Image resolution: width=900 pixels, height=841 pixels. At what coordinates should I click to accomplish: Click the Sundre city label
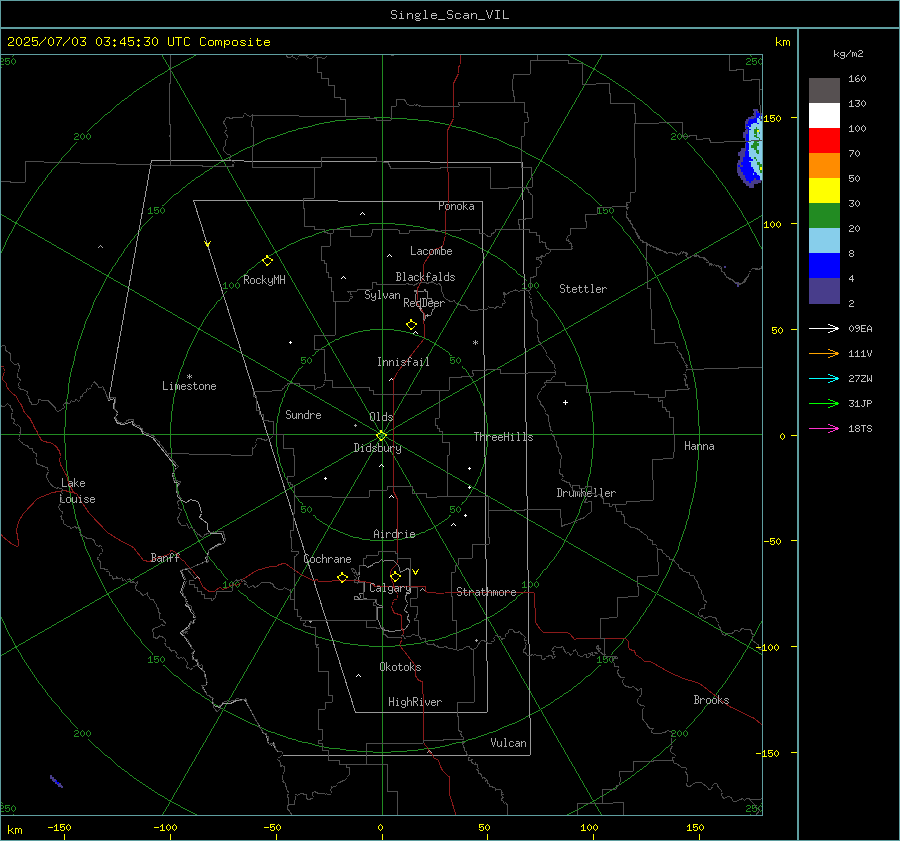pyautogui.click(x=303, y=415)
